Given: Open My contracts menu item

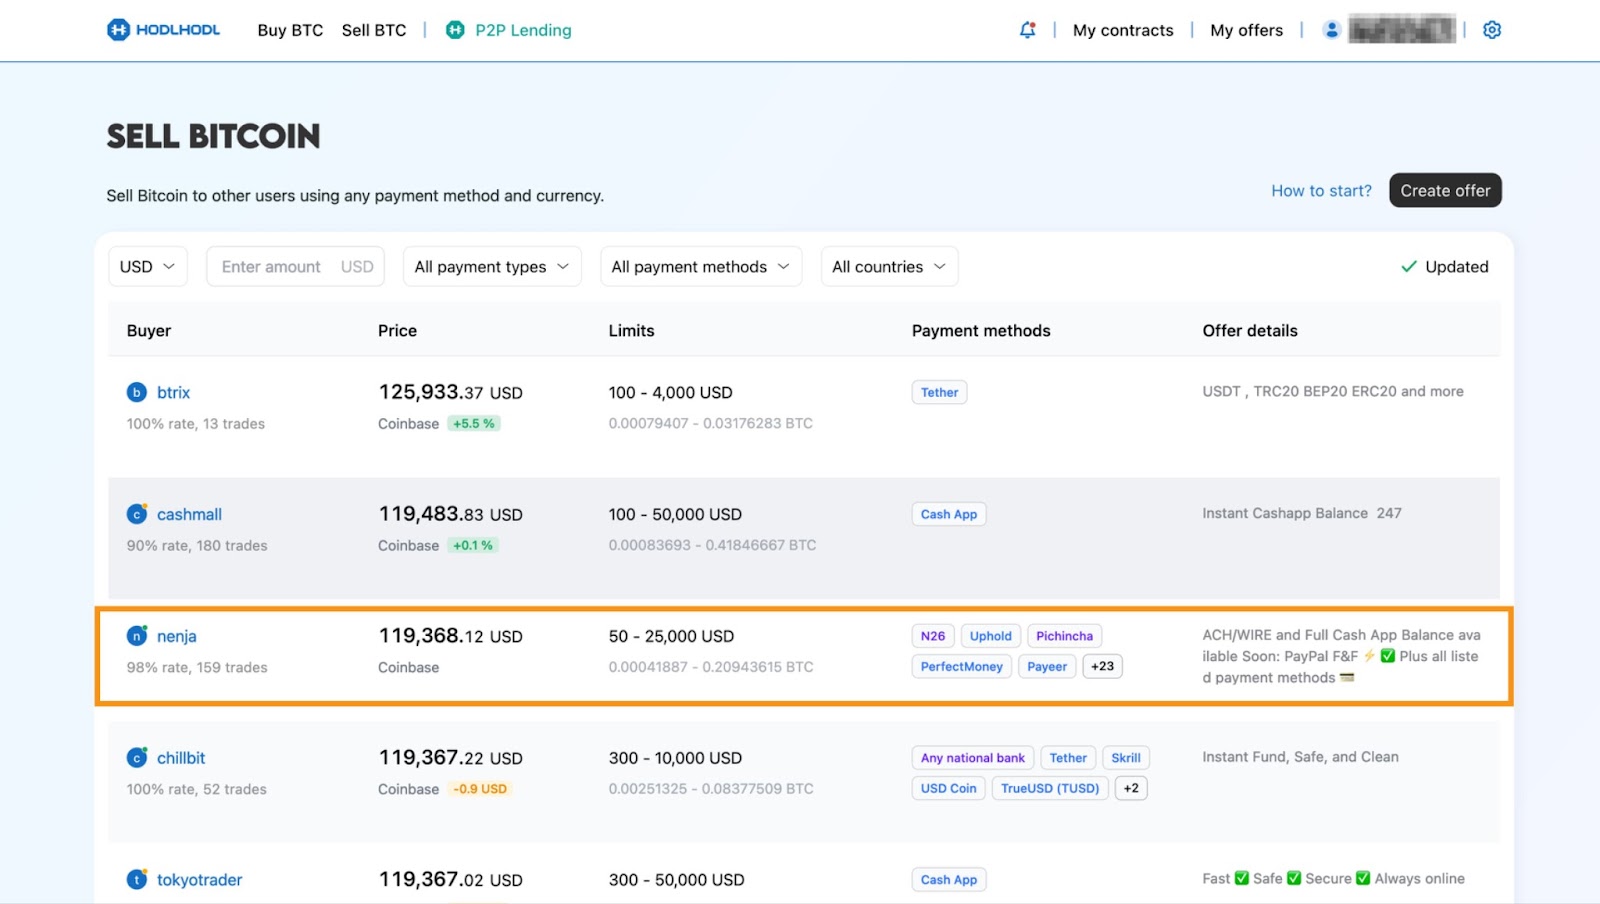Looking at the screenshot, I should [1123, 30].
